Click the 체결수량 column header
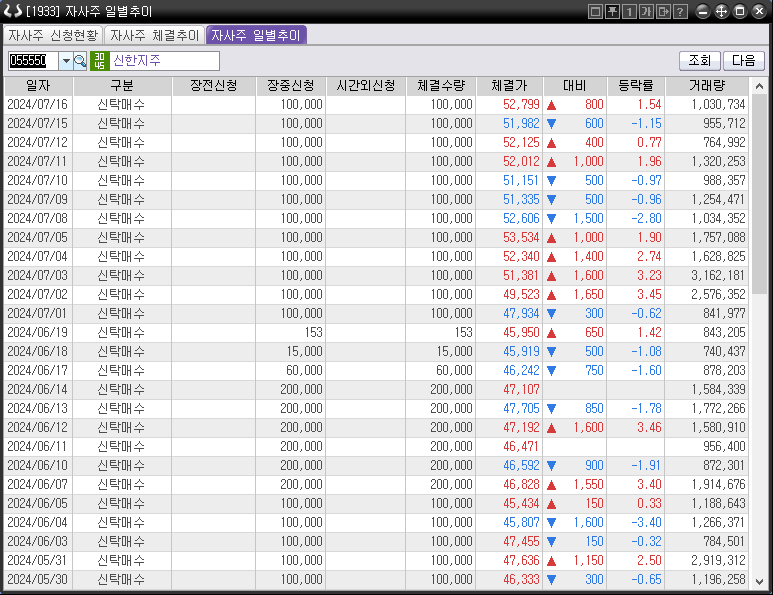 point(441,86)
